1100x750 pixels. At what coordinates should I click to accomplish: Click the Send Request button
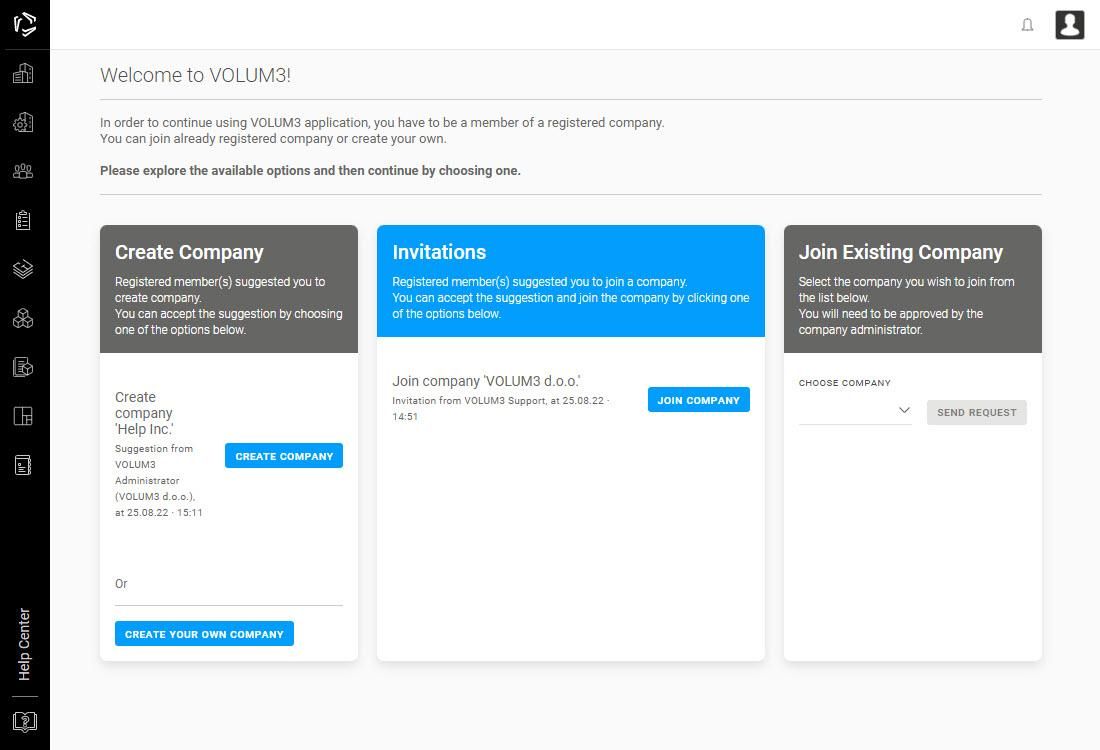point(977,413)
